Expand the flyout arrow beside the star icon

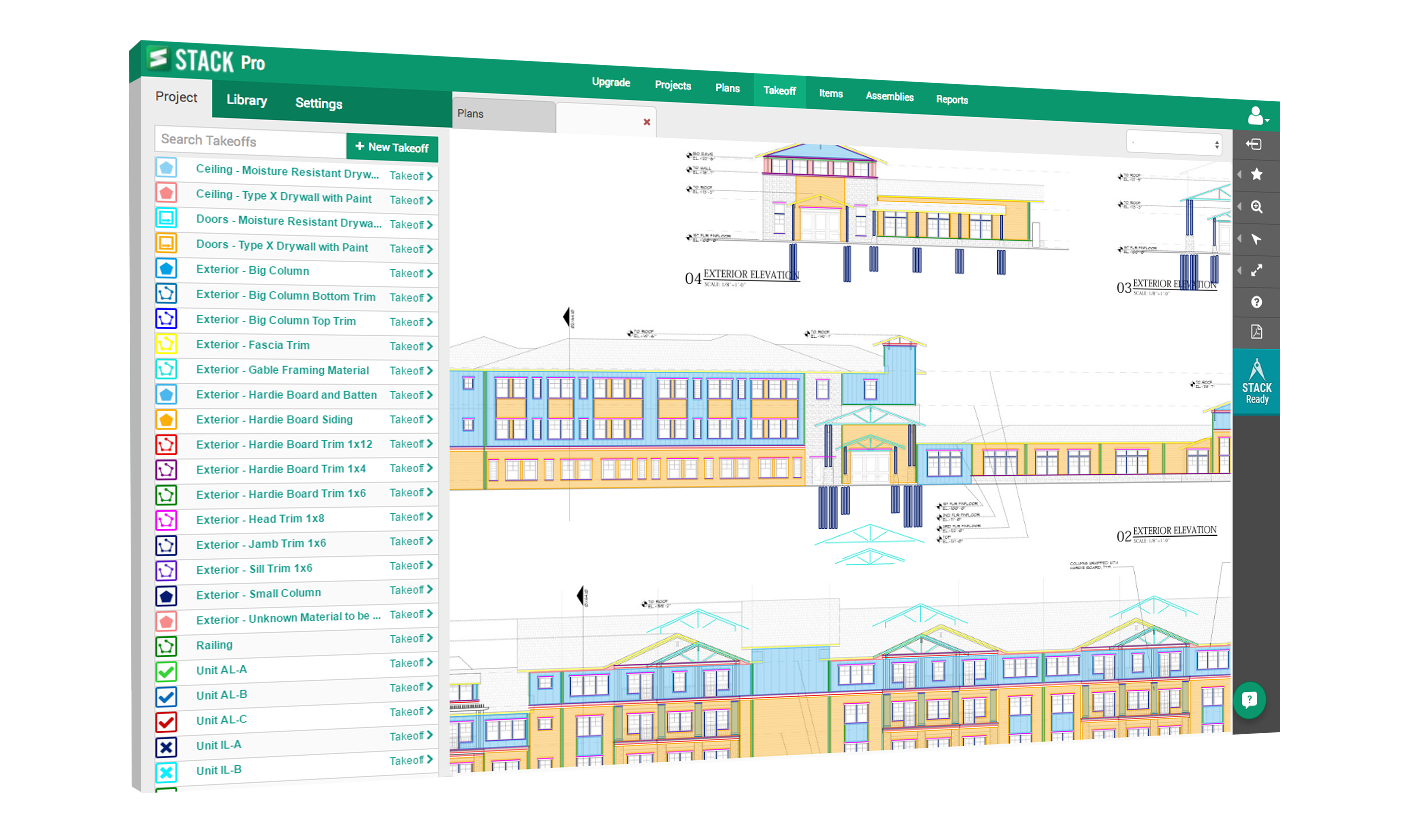[x=1240, y=175]
